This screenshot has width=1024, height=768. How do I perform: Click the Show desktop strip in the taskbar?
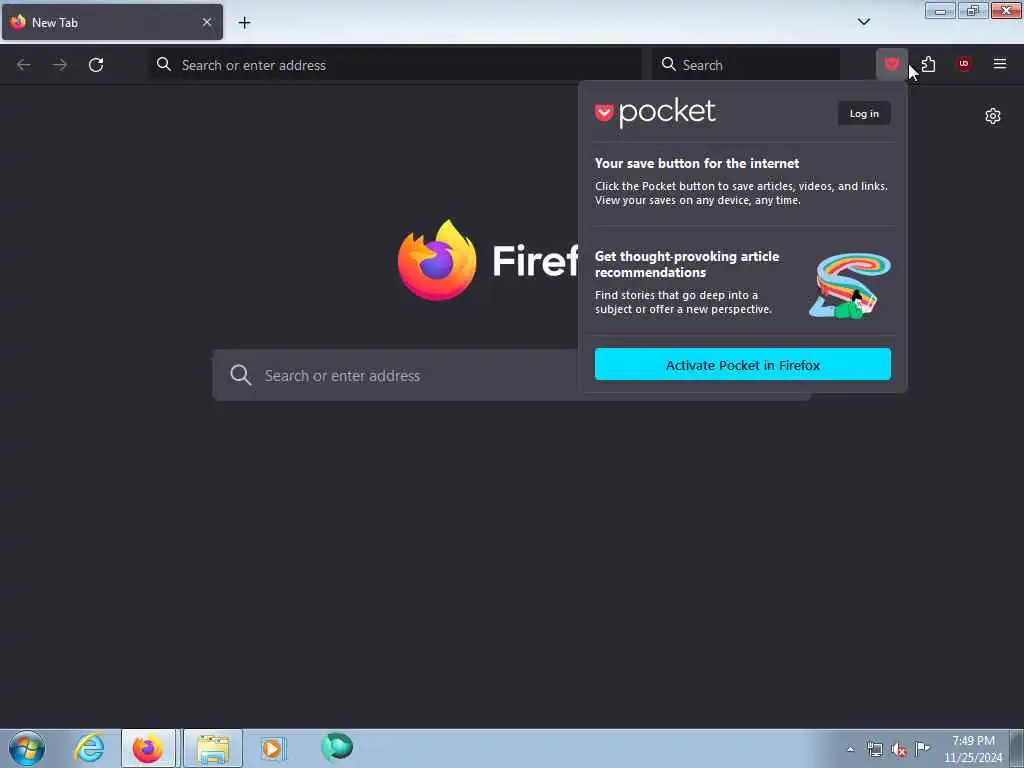click(x=1017, y=748)
